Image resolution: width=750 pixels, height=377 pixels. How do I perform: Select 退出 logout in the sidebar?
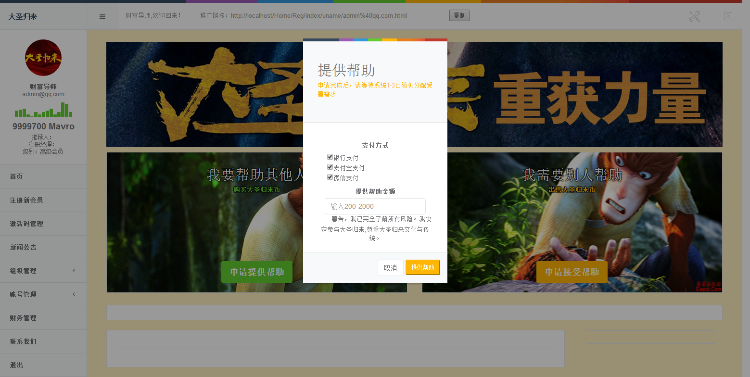click(x=43, y=365)
